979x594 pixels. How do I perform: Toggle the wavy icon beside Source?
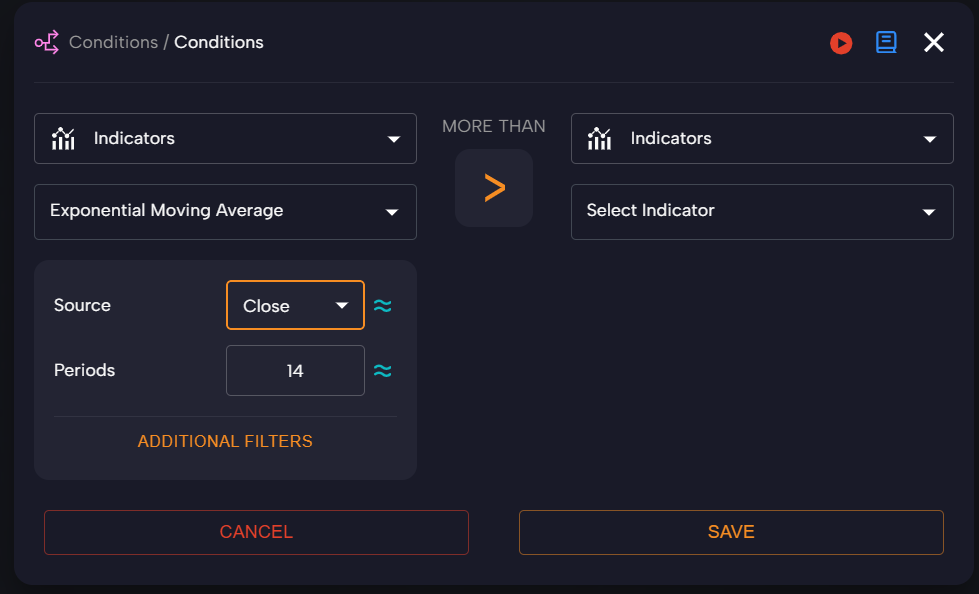[x=382, y=306]
